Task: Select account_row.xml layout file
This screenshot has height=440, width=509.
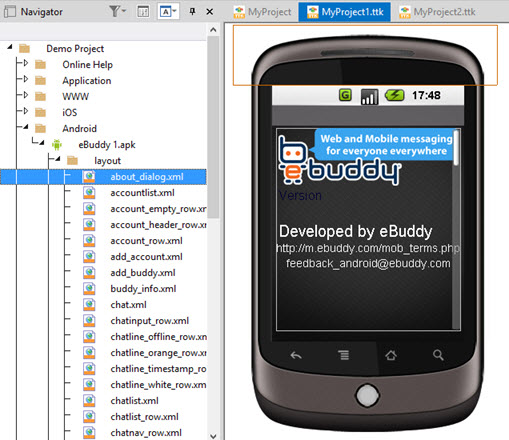Action: 146,241
